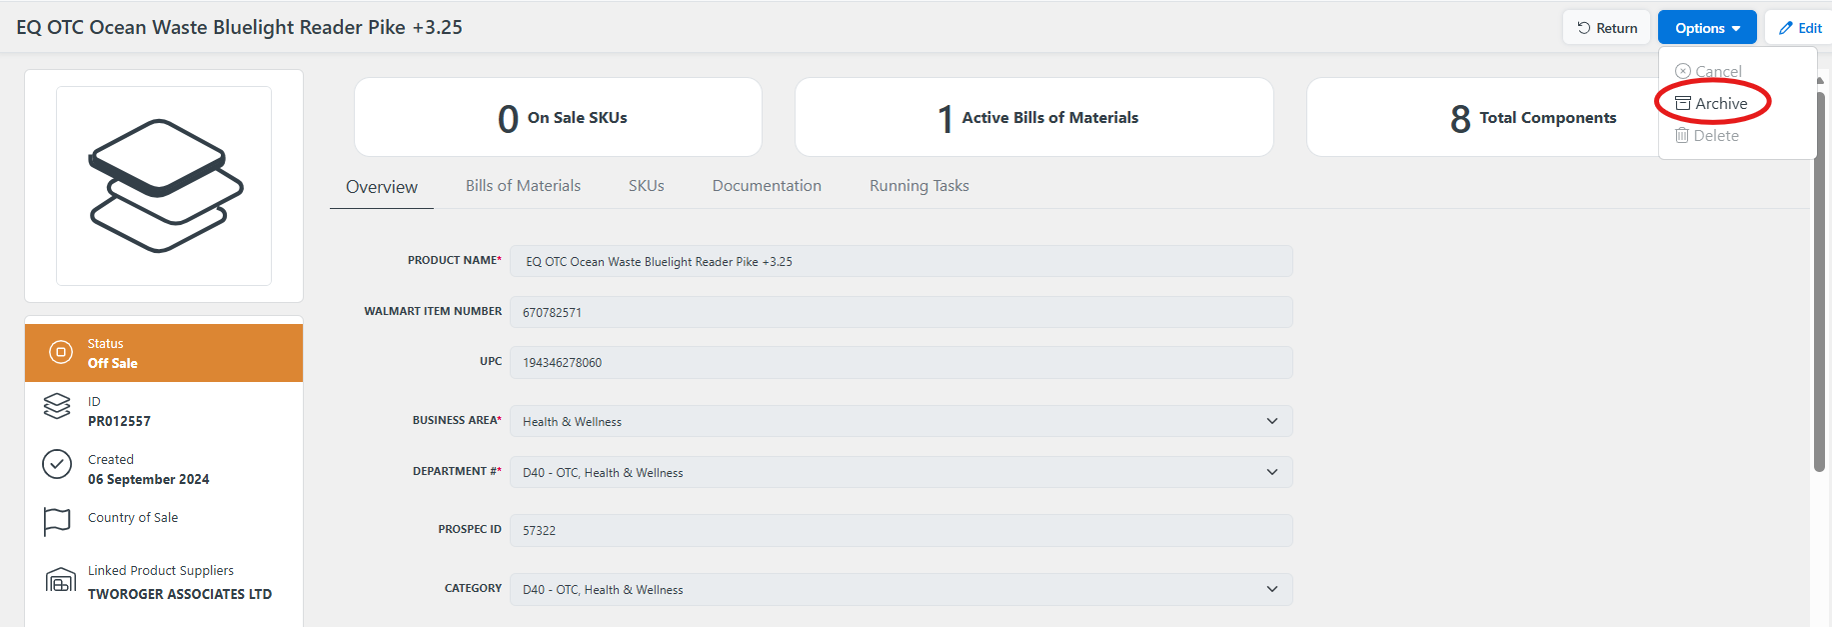This screenshot has width=1832, height=627.
Task: Expand the Category dropdown
Action: pyautogui.click(x=901, y=589)
